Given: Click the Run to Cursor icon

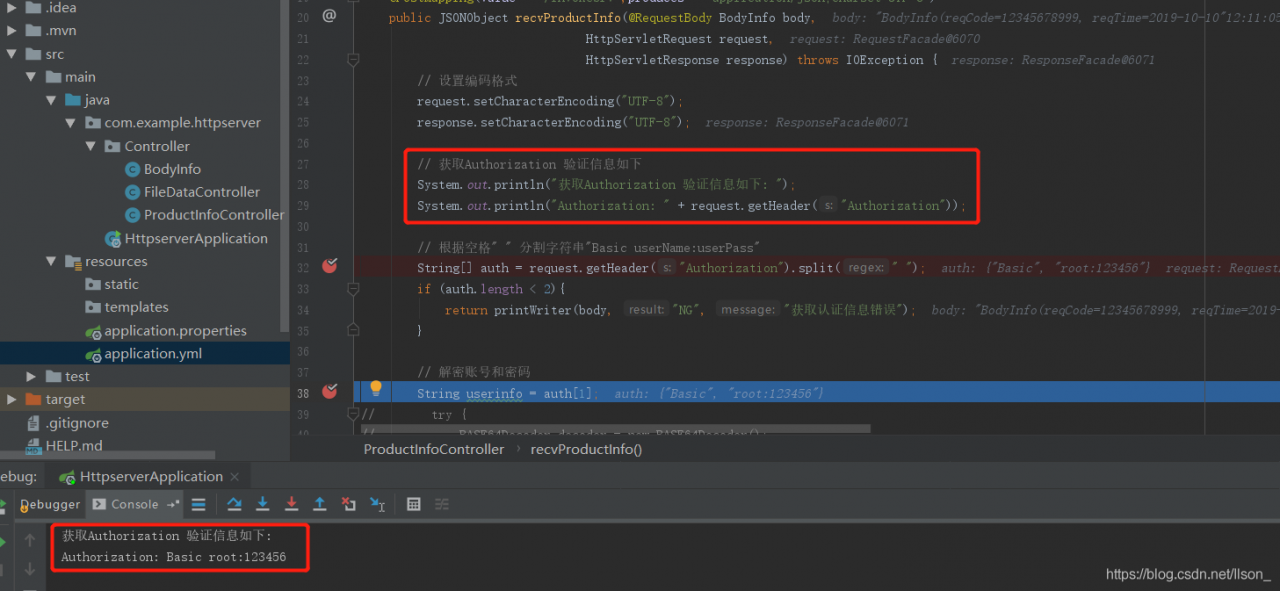Looking at the screenshot, I should click(377, 504).
